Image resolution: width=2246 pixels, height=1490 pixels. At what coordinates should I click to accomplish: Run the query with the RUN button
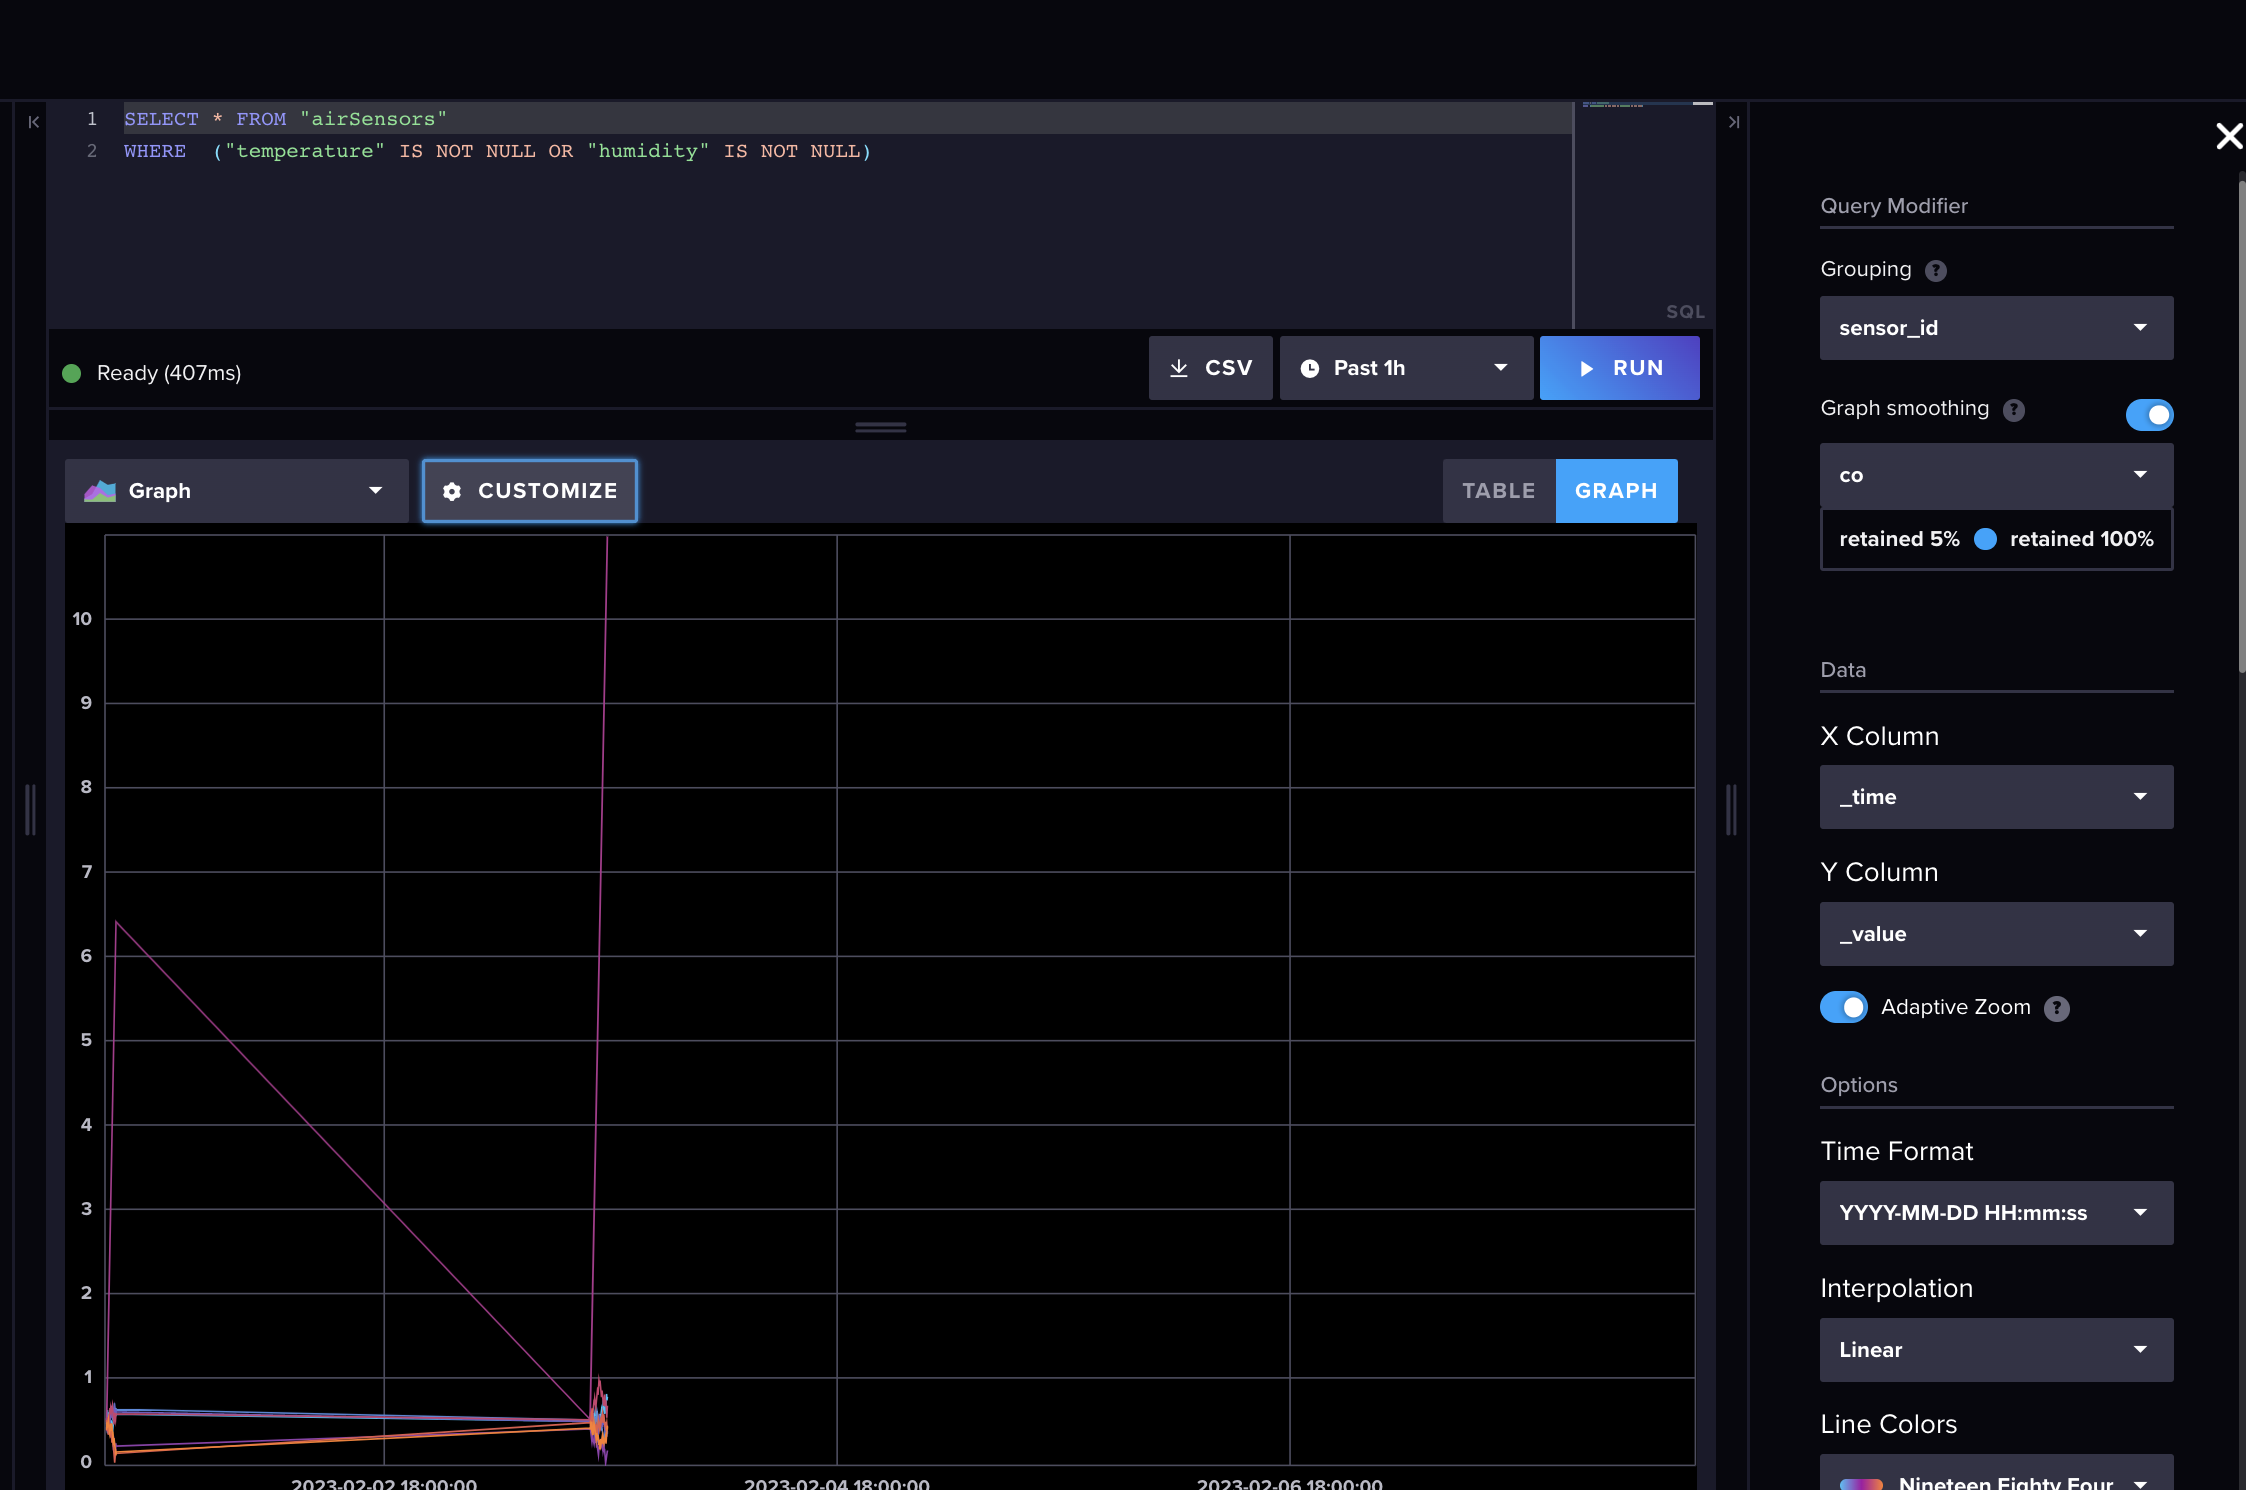tap(1620, 368)
